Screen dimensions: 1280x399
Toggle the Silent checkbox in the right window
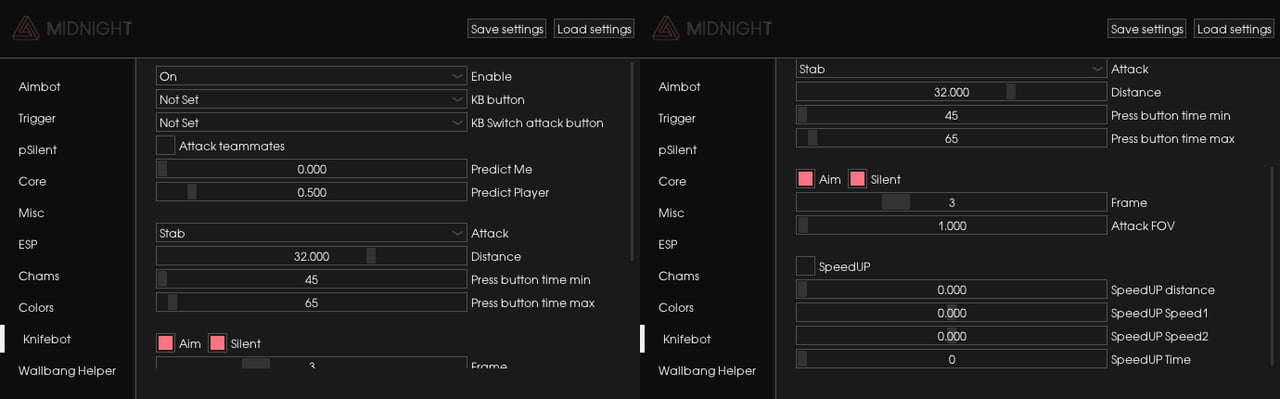857,179
